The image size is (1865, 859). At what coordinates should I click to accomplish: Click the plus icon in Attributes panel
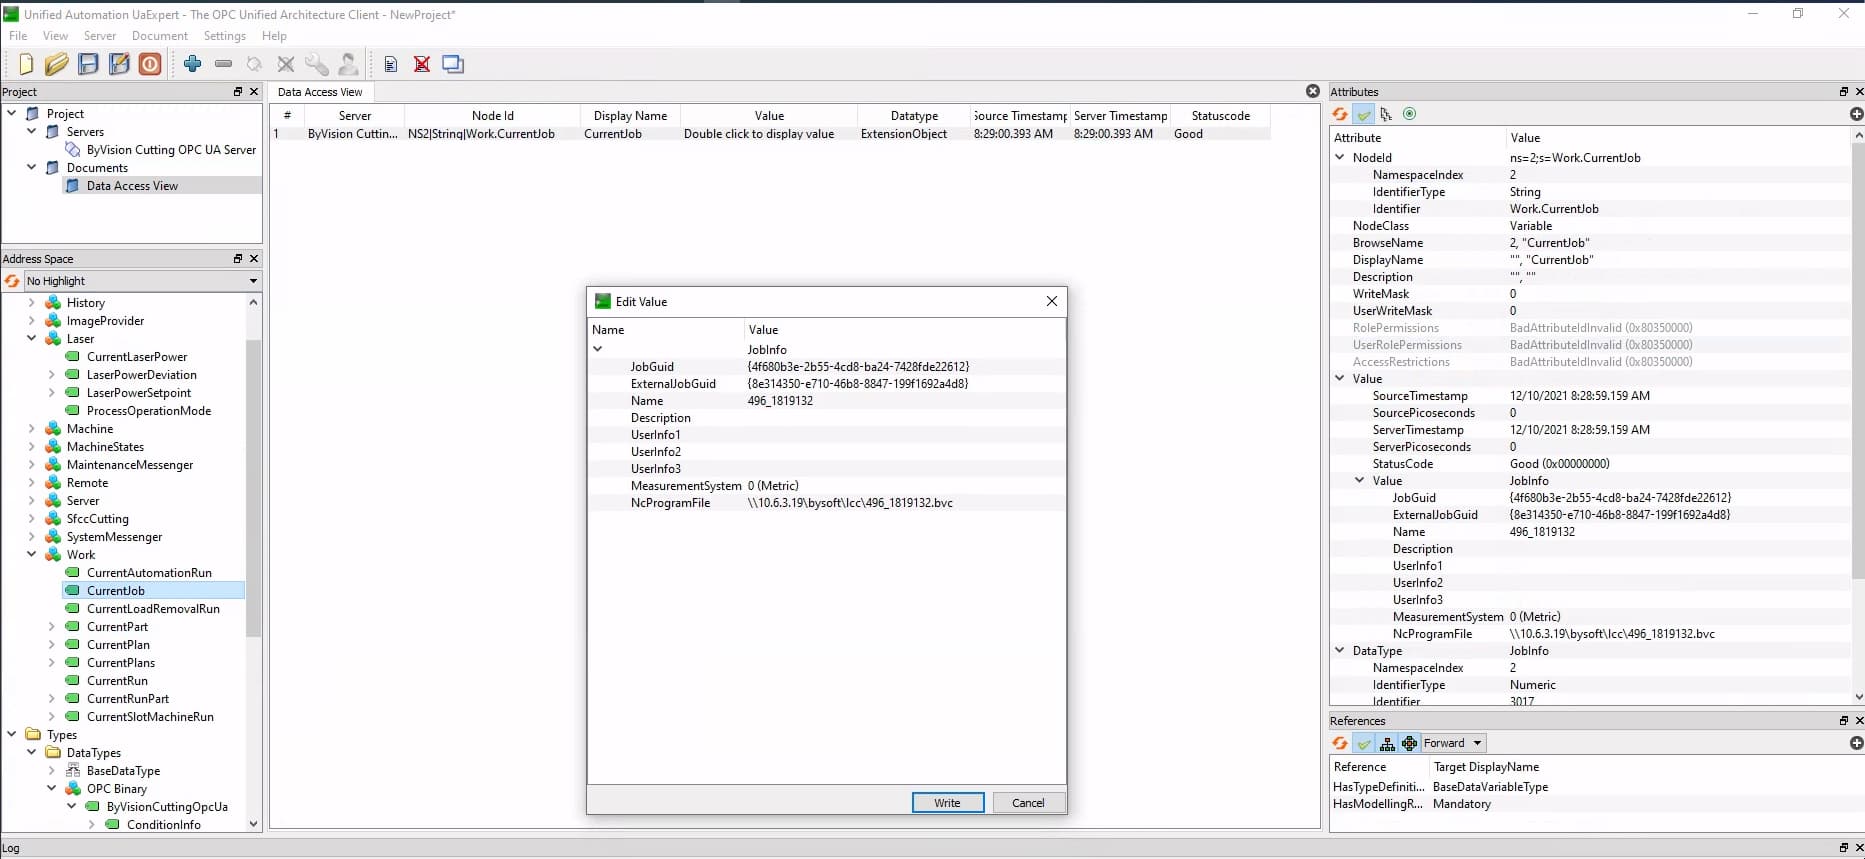1856,114
